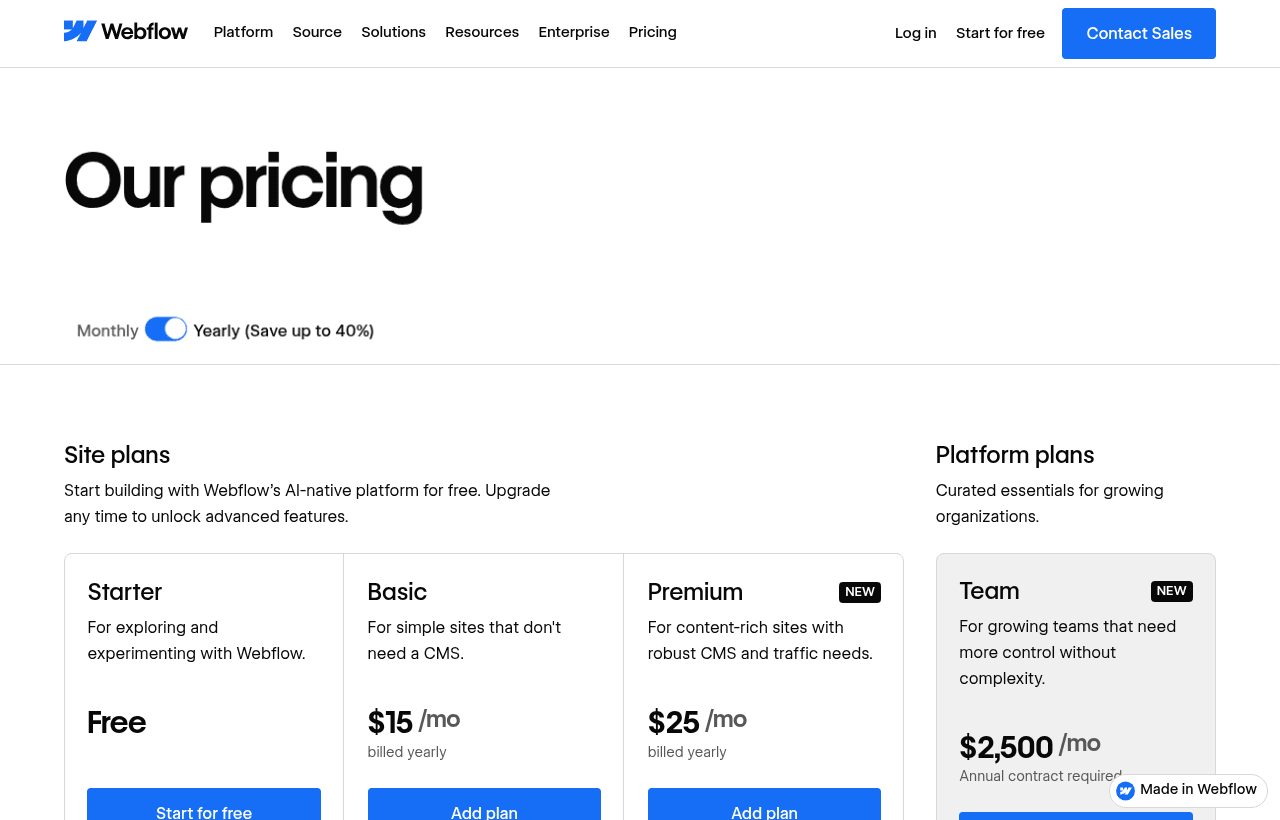Viewport: 1280px width, 820px height.
Task: Click the Monthly billing label
Action: pyautogui.click(x=108, y=330)
